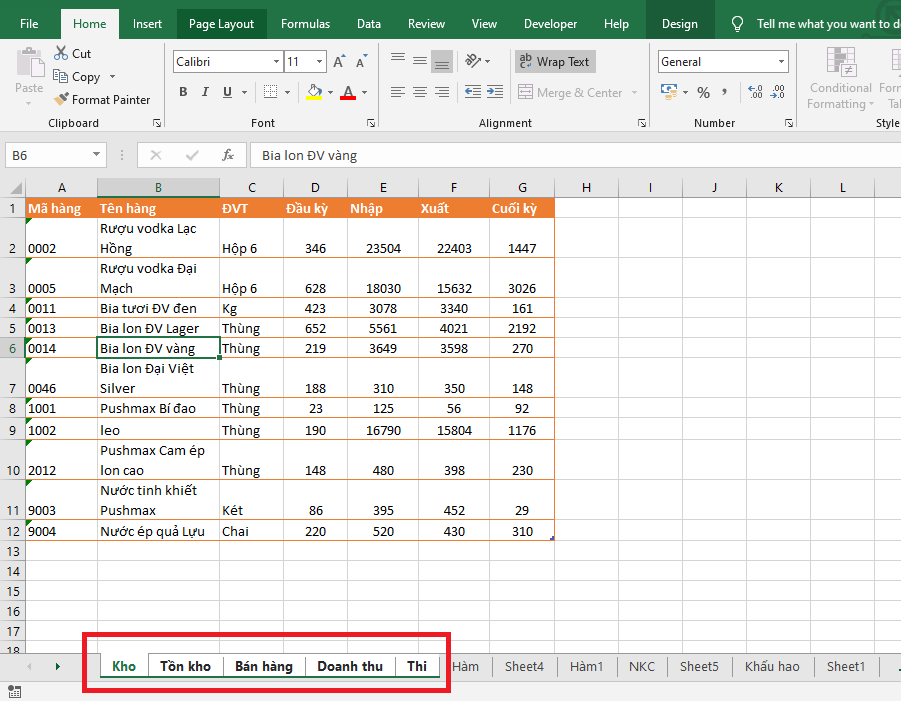Apply center horizontal alignment
This screenshot has width=901, height=701.
click(419, 93)
